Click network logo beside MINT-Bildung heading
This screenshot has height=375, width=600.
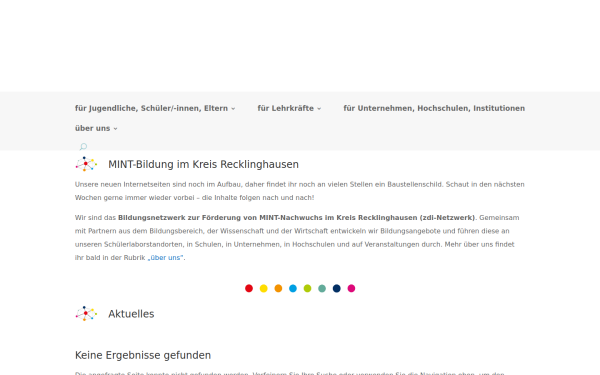(x=86, y=164)
